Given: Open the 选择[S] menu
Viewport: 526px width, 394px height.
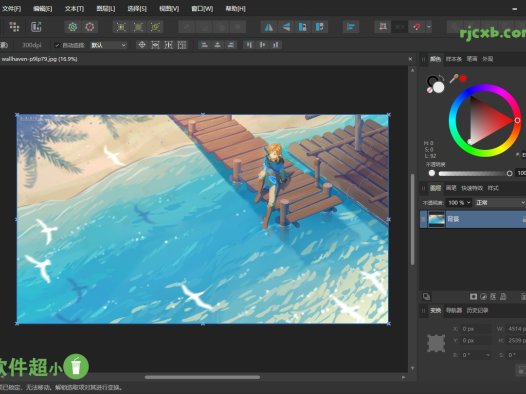Looking at the screenshot, I should [137, 9].
